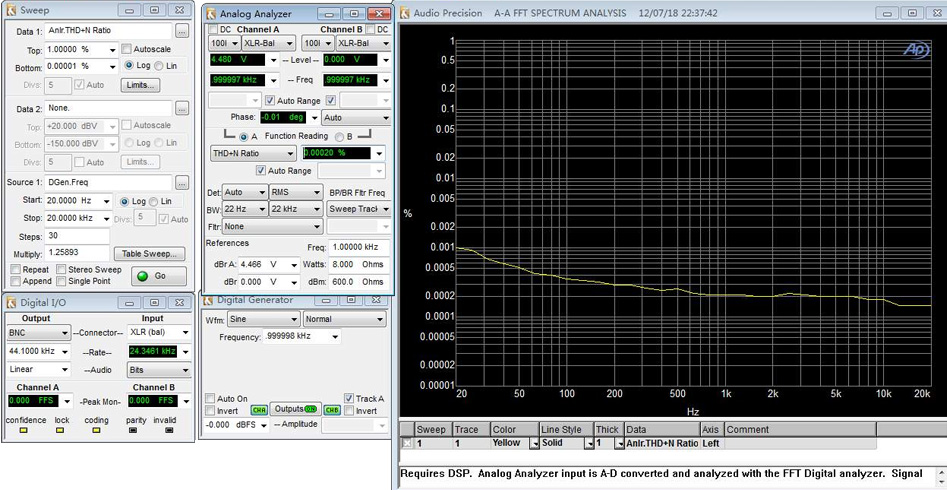Select Lin scale for Data 1 in Sweep
Screen dimensions: 947x490
(x=159, y=65)
